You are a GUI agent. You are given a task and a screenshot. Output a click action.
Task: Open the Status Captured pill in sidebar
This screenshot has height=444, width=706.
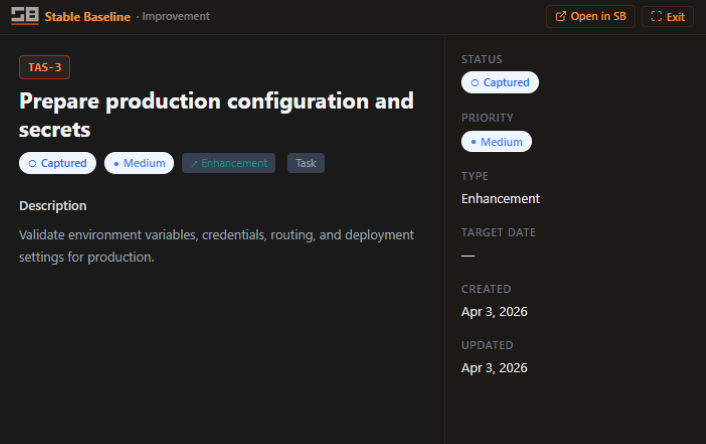[x=499, y=83]
